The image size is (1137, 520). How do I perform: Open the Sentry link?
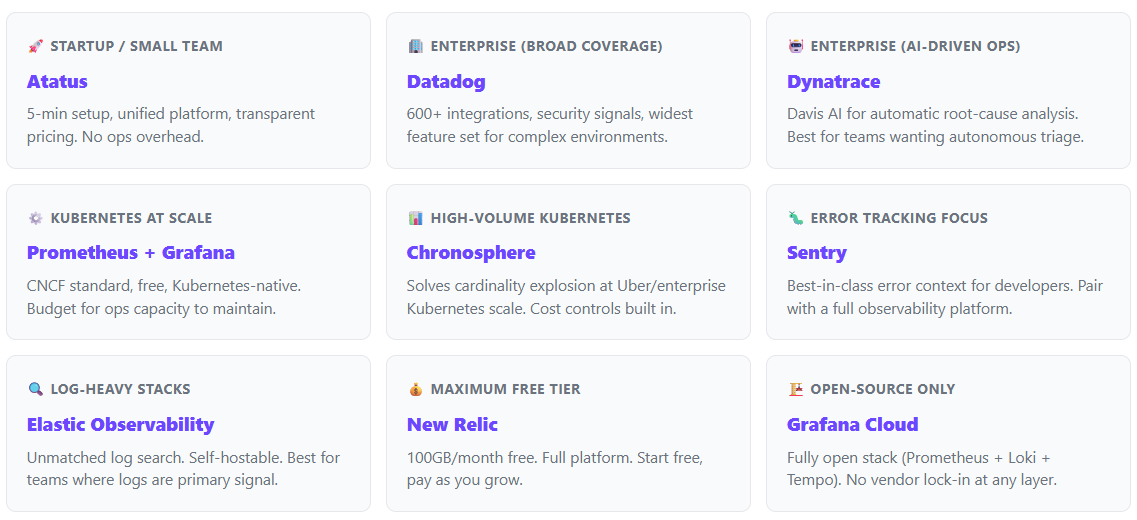(x=816, y=252)
